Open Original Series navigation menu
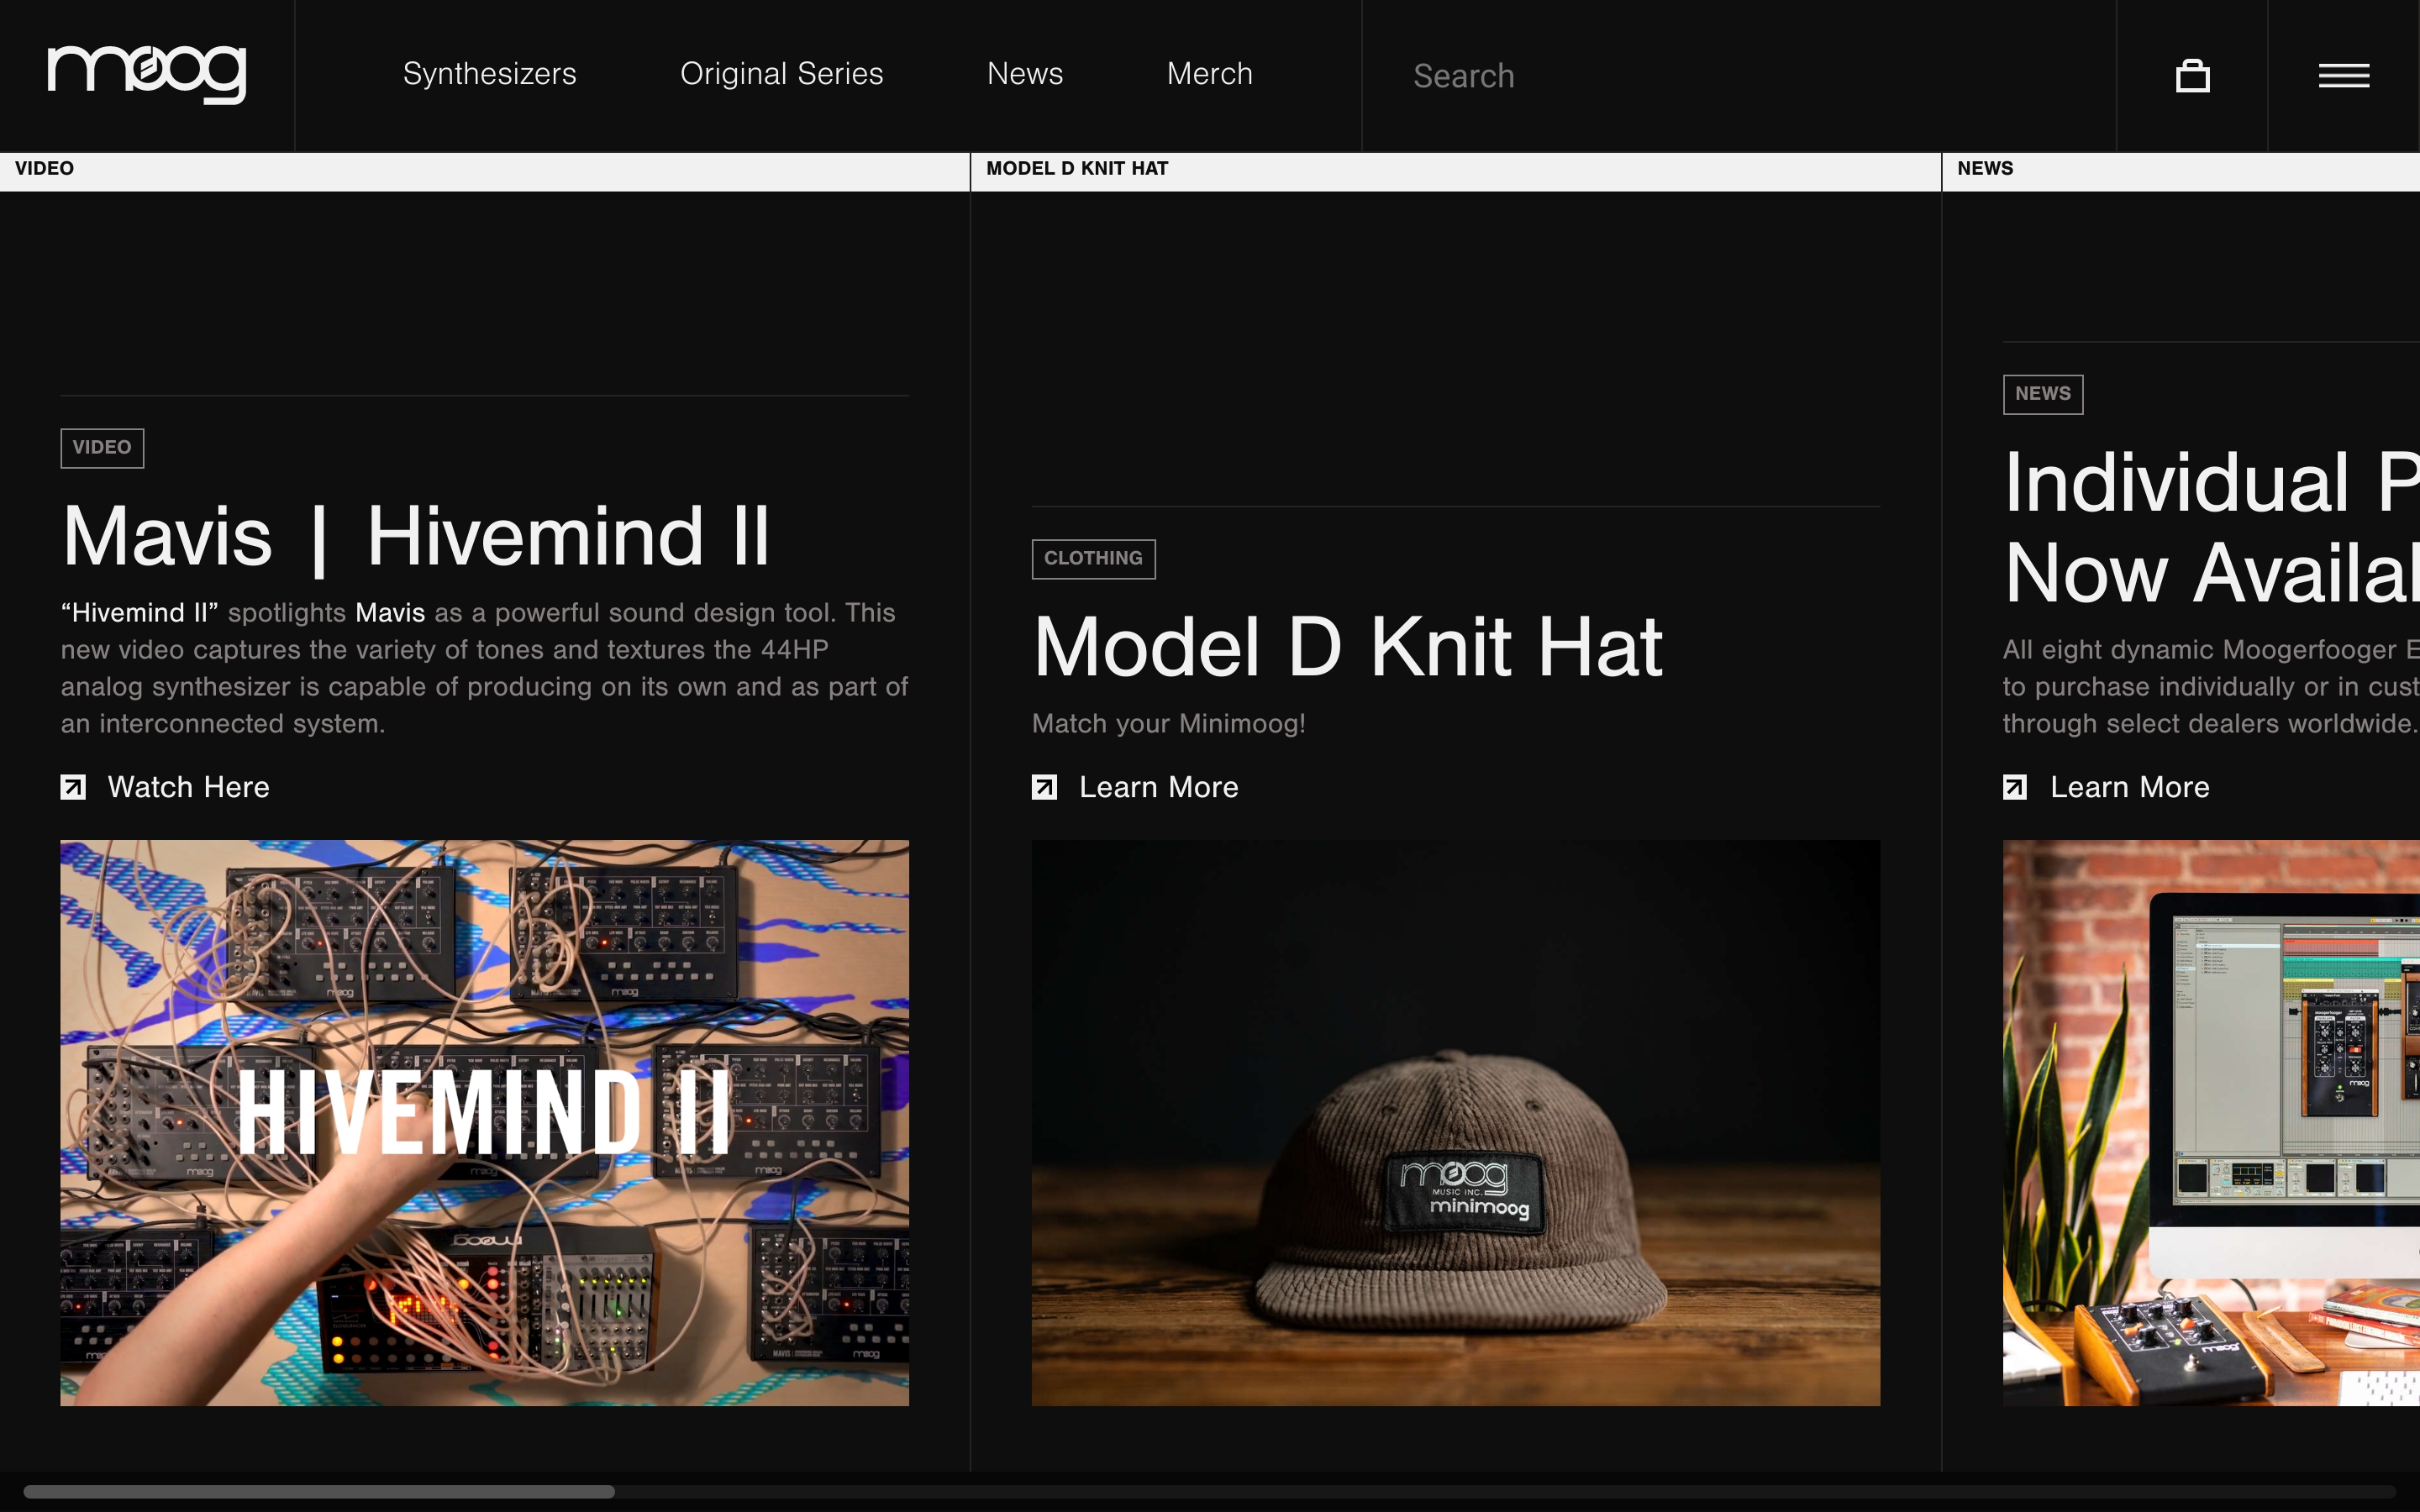Image resolution: width=2420 pixels, height=1512 pixels. [781, 74]
